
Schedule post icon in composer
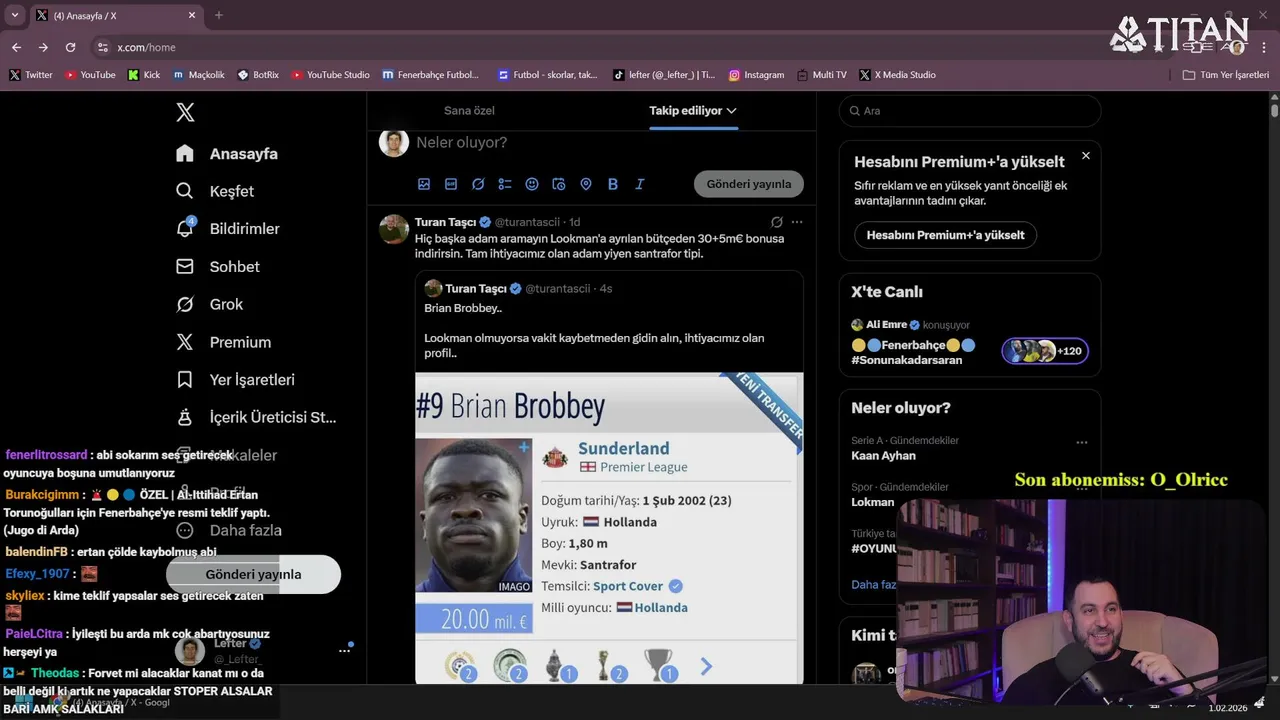[x=559, y=184]
